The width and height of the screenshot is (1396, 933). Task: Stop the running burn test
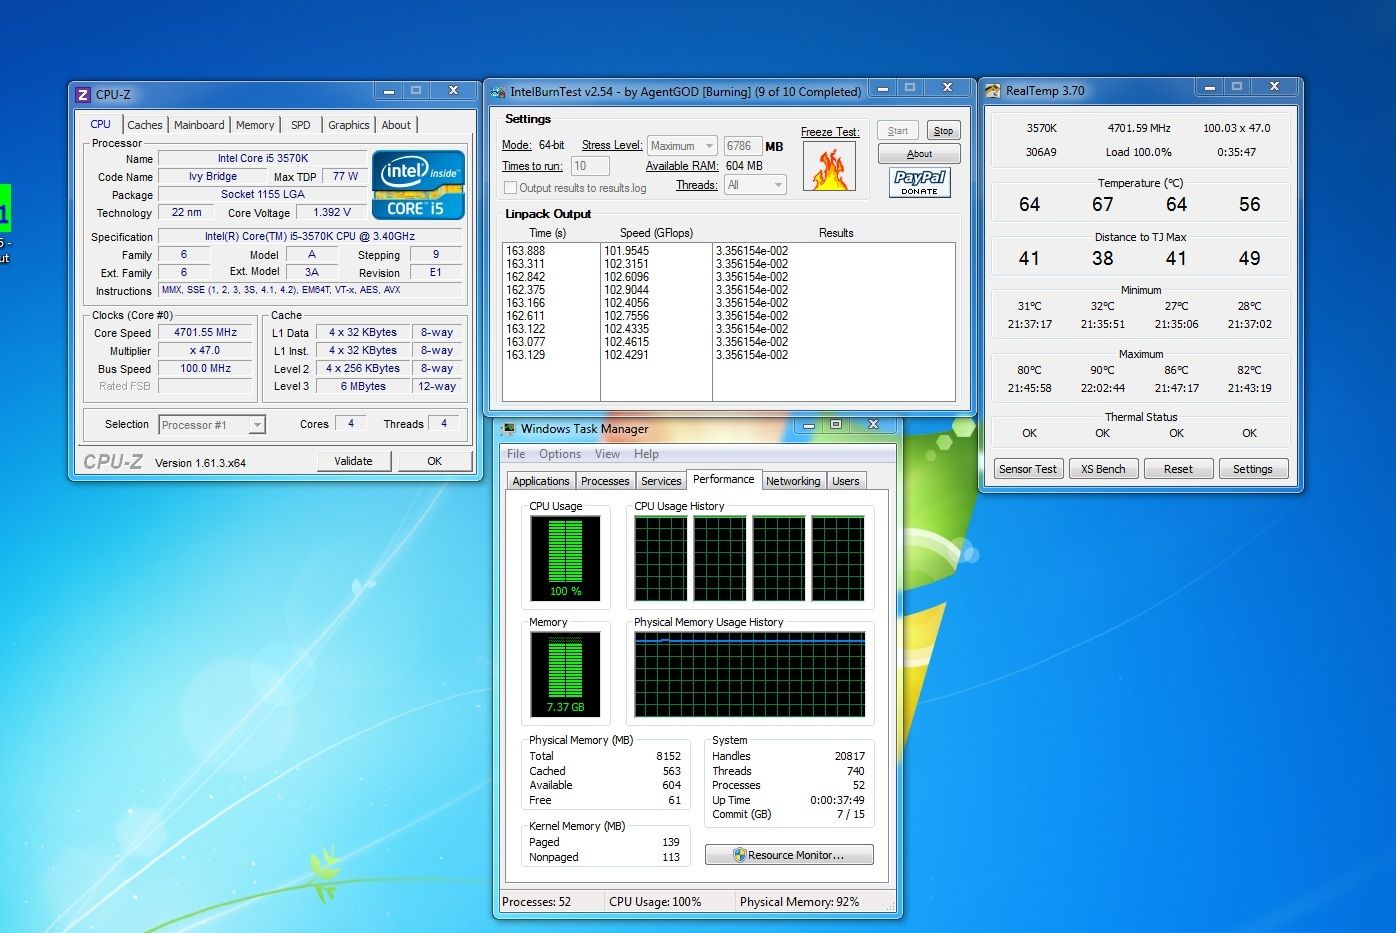(942, 131)
